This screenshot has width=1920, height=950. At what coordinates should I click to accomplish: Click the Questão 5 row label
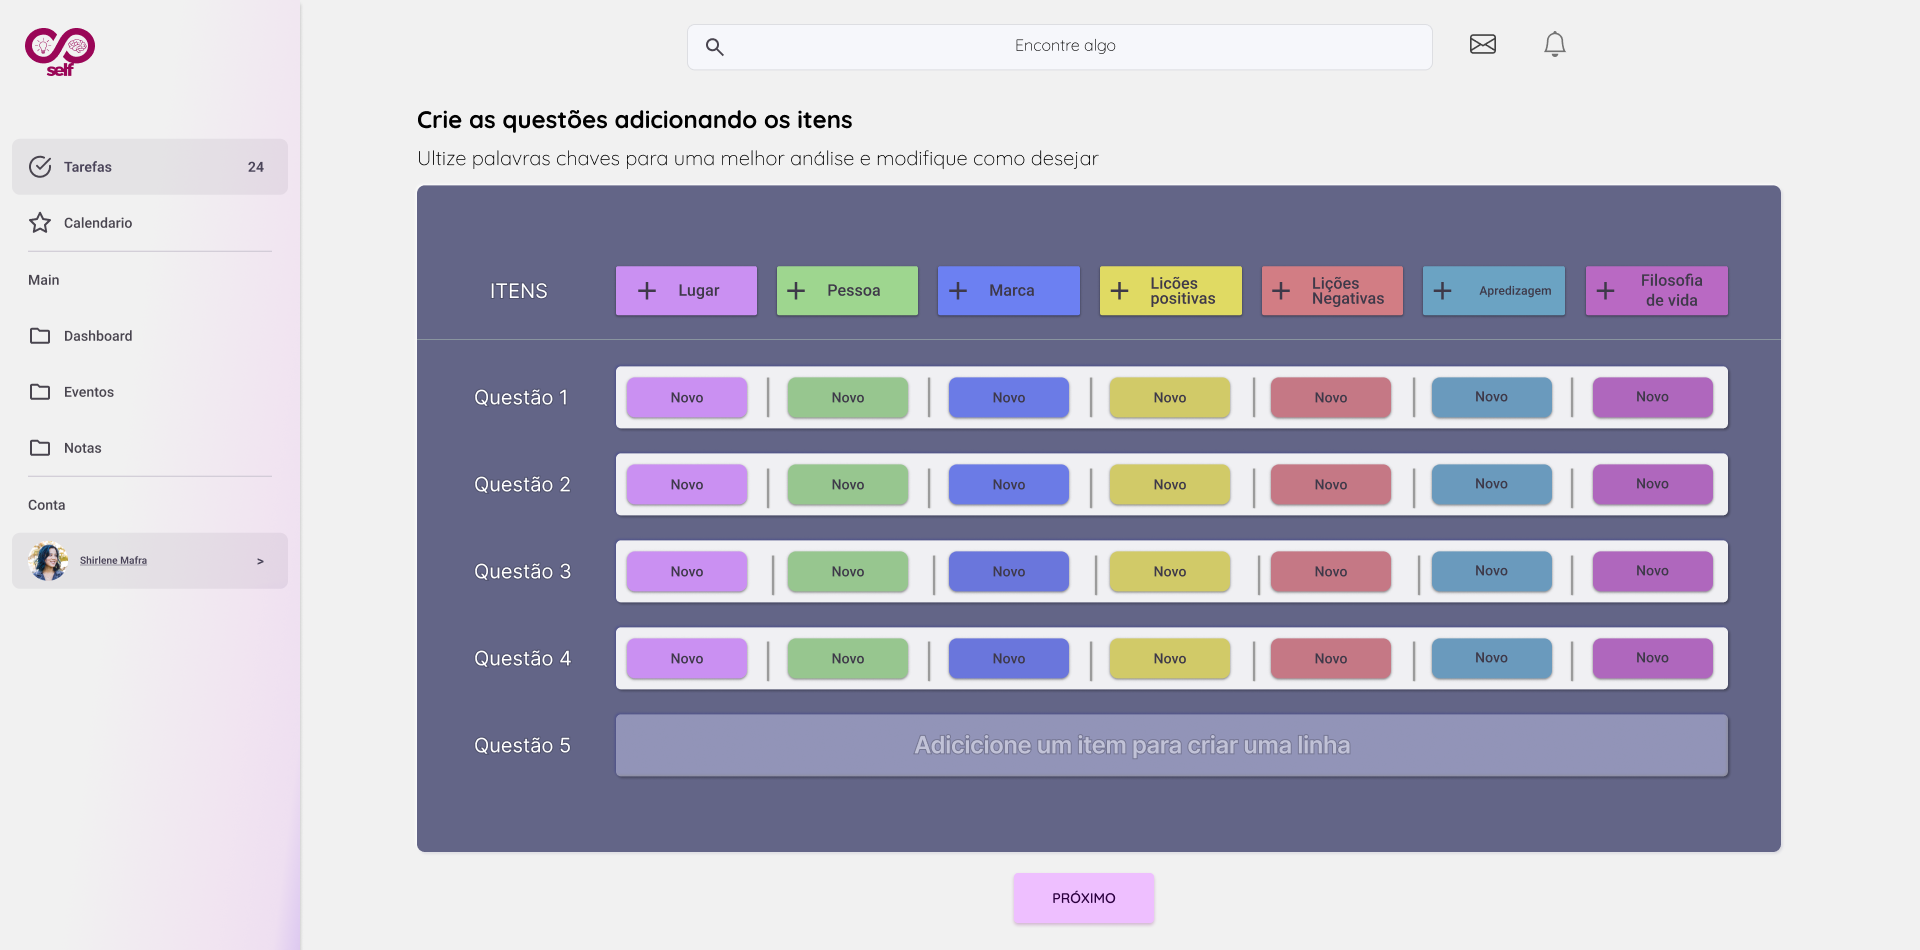(522, 745)
